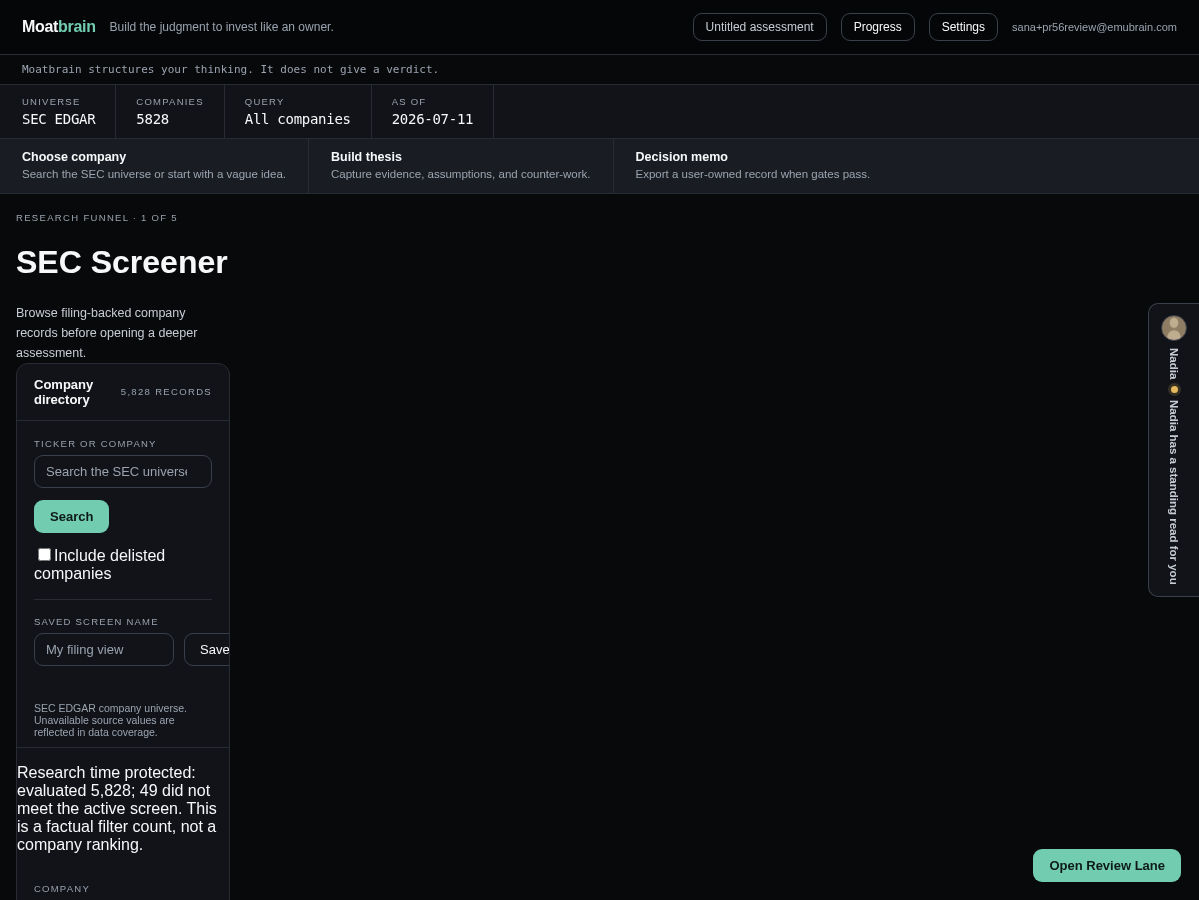Image resolution: width=1199 pixels, height=900 pixels.
Task: Open the Untitled assessment button
Action: (x=759, y=27)
